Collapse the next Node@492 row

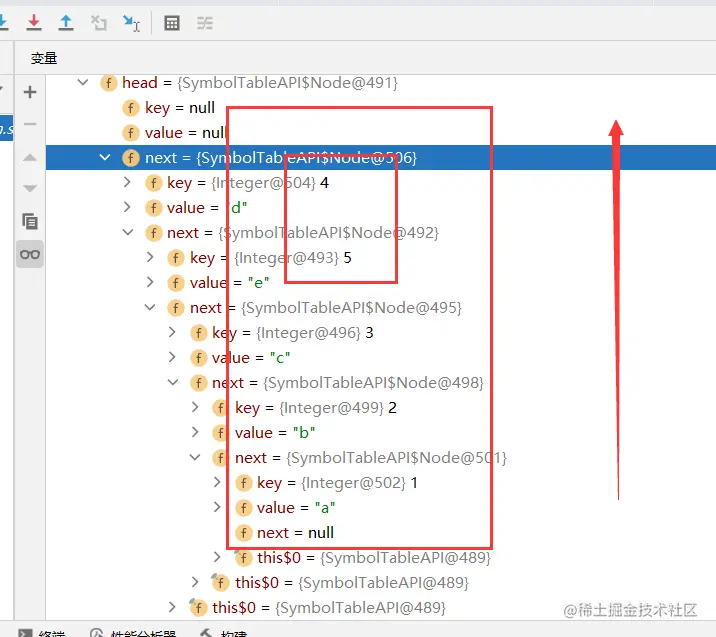[128, 232]
